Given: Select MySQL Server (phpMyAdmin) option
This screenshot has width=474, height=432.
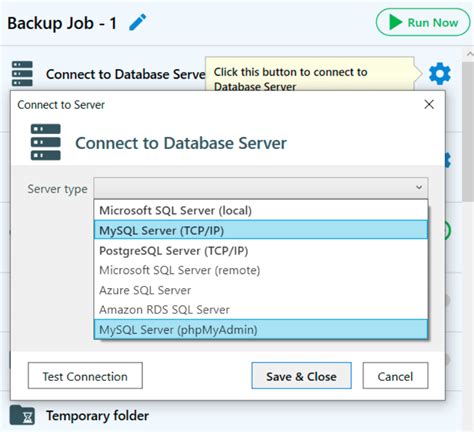Looking at the screenshot, I should pos(261,330).
